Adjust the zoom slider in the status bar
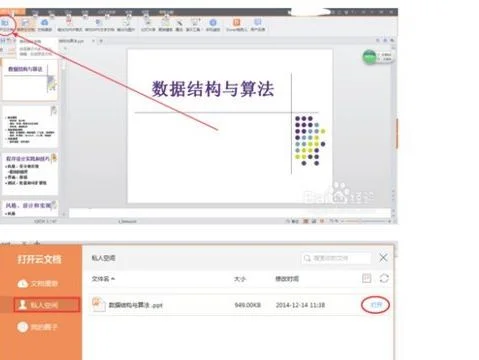Image resolution: width=479 pixels, height=360 pixels. point(365,221)
